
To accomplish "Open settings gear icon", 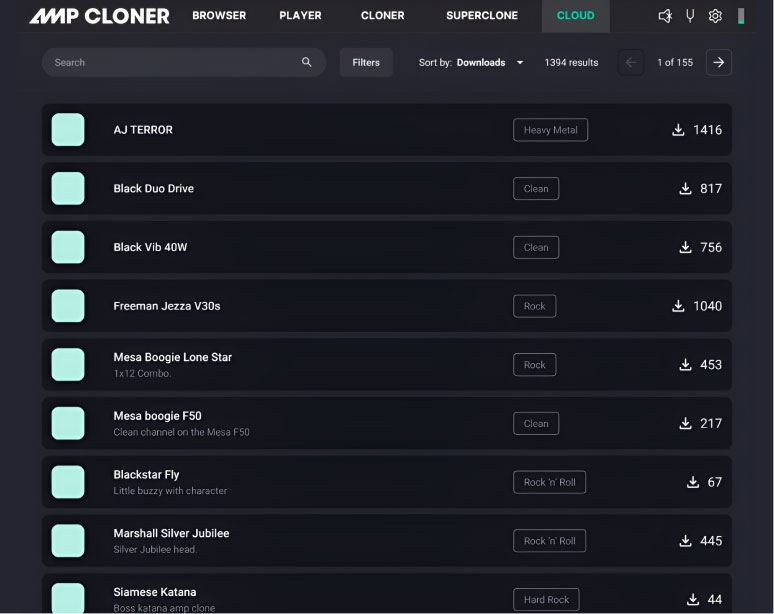I will coord(715,16).
